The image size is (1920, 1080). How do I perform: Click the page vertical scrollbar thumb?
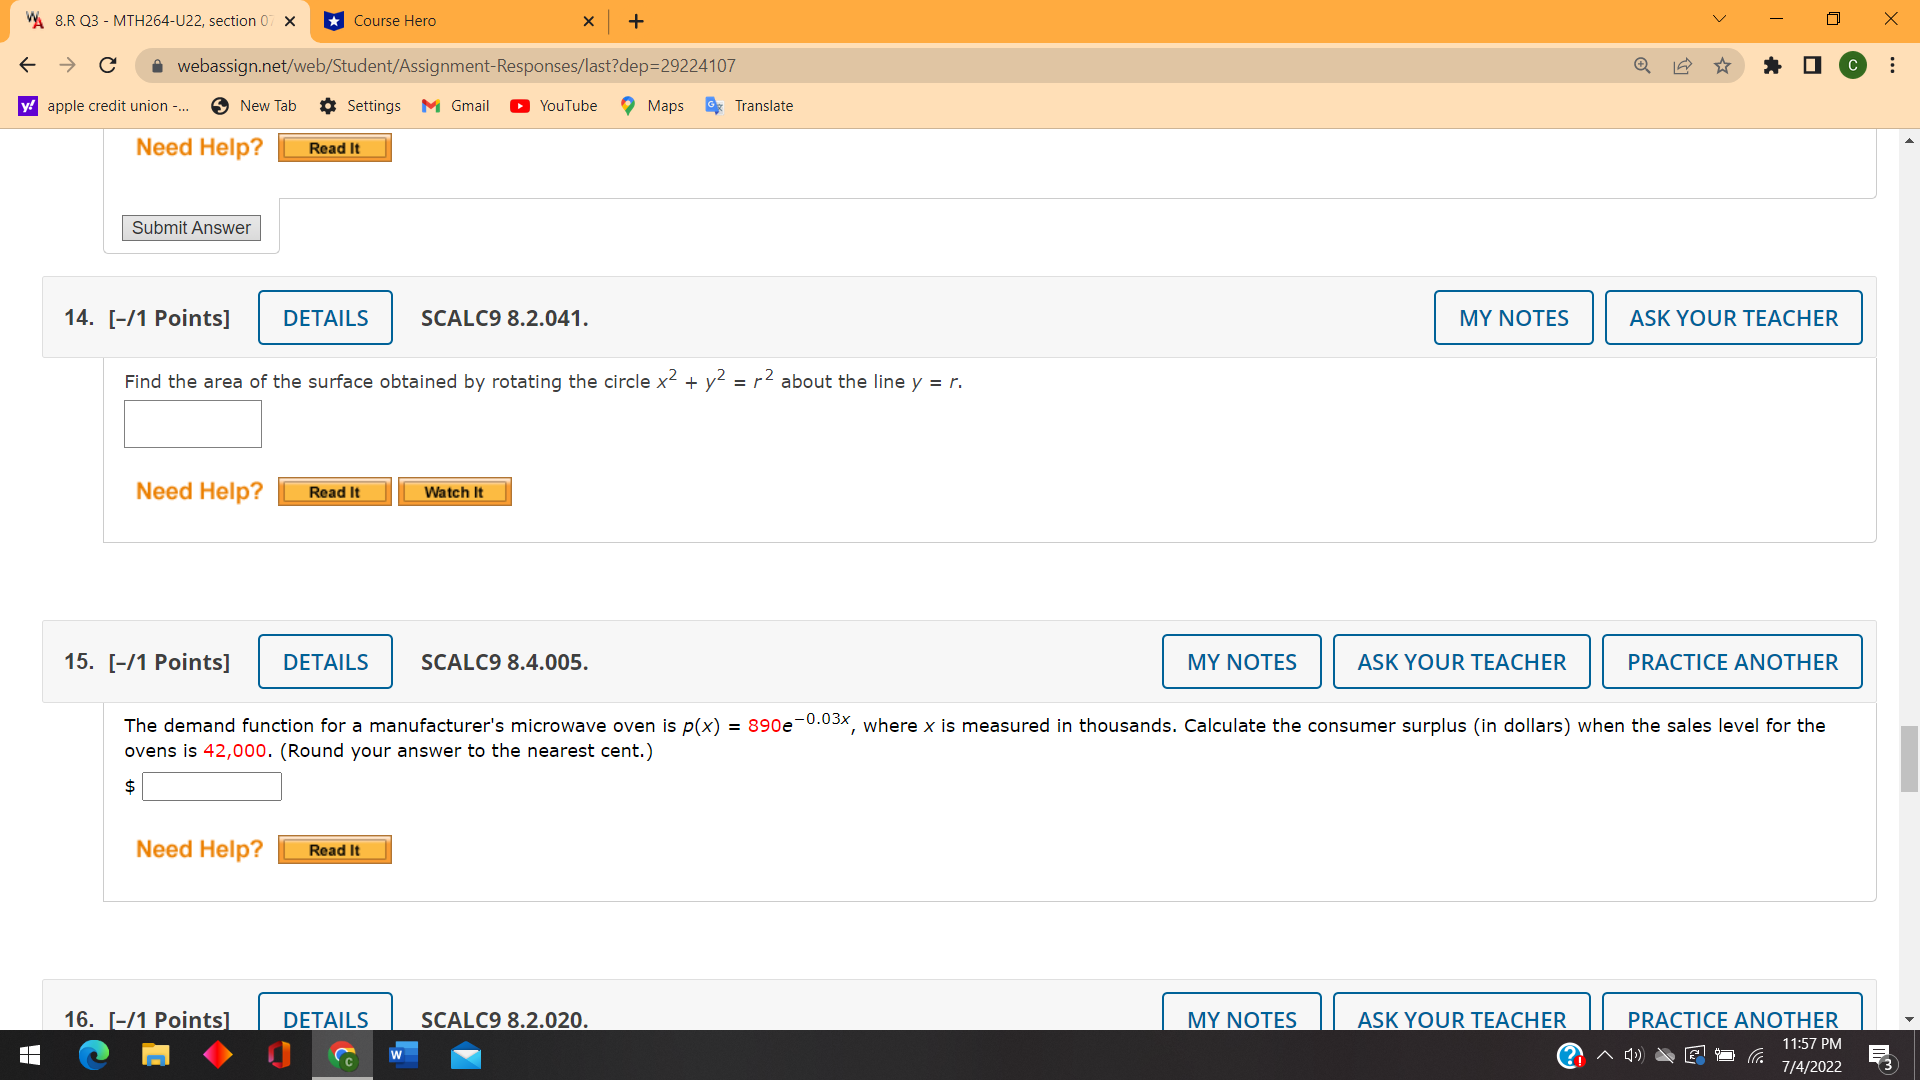tap(1909, 759)
